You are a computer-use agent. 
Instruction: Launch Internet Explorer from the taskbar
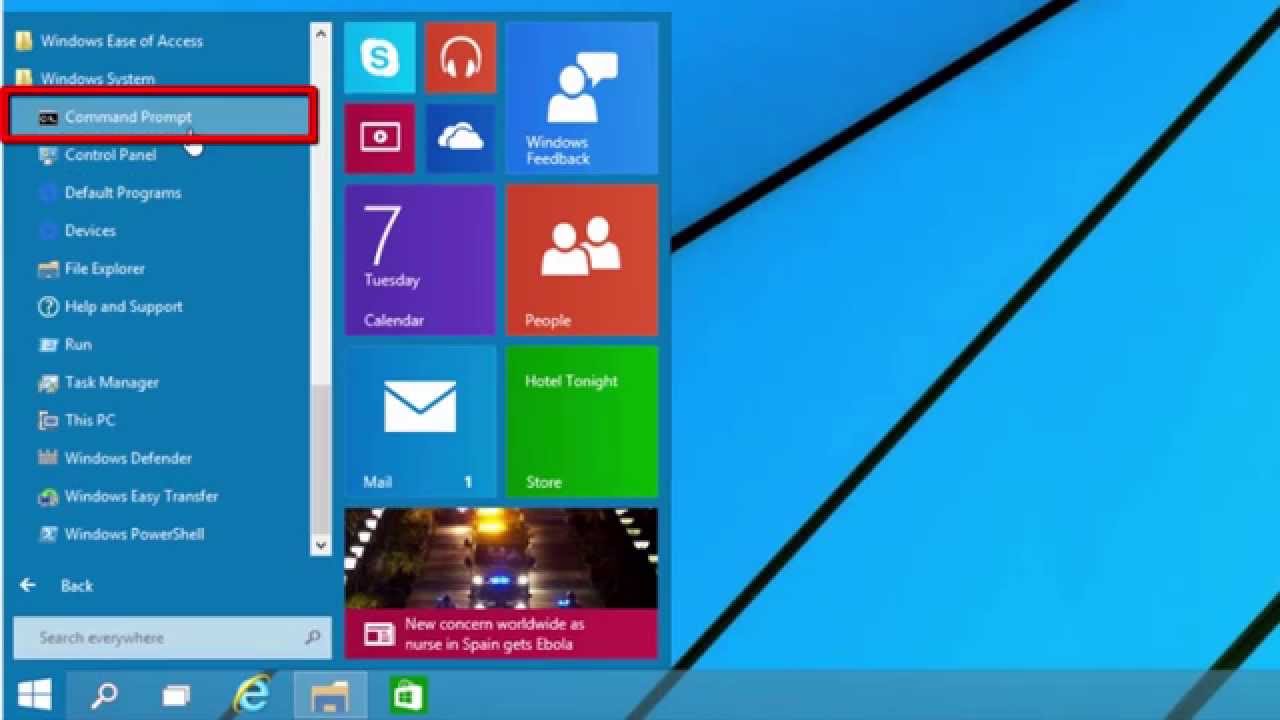252,695
